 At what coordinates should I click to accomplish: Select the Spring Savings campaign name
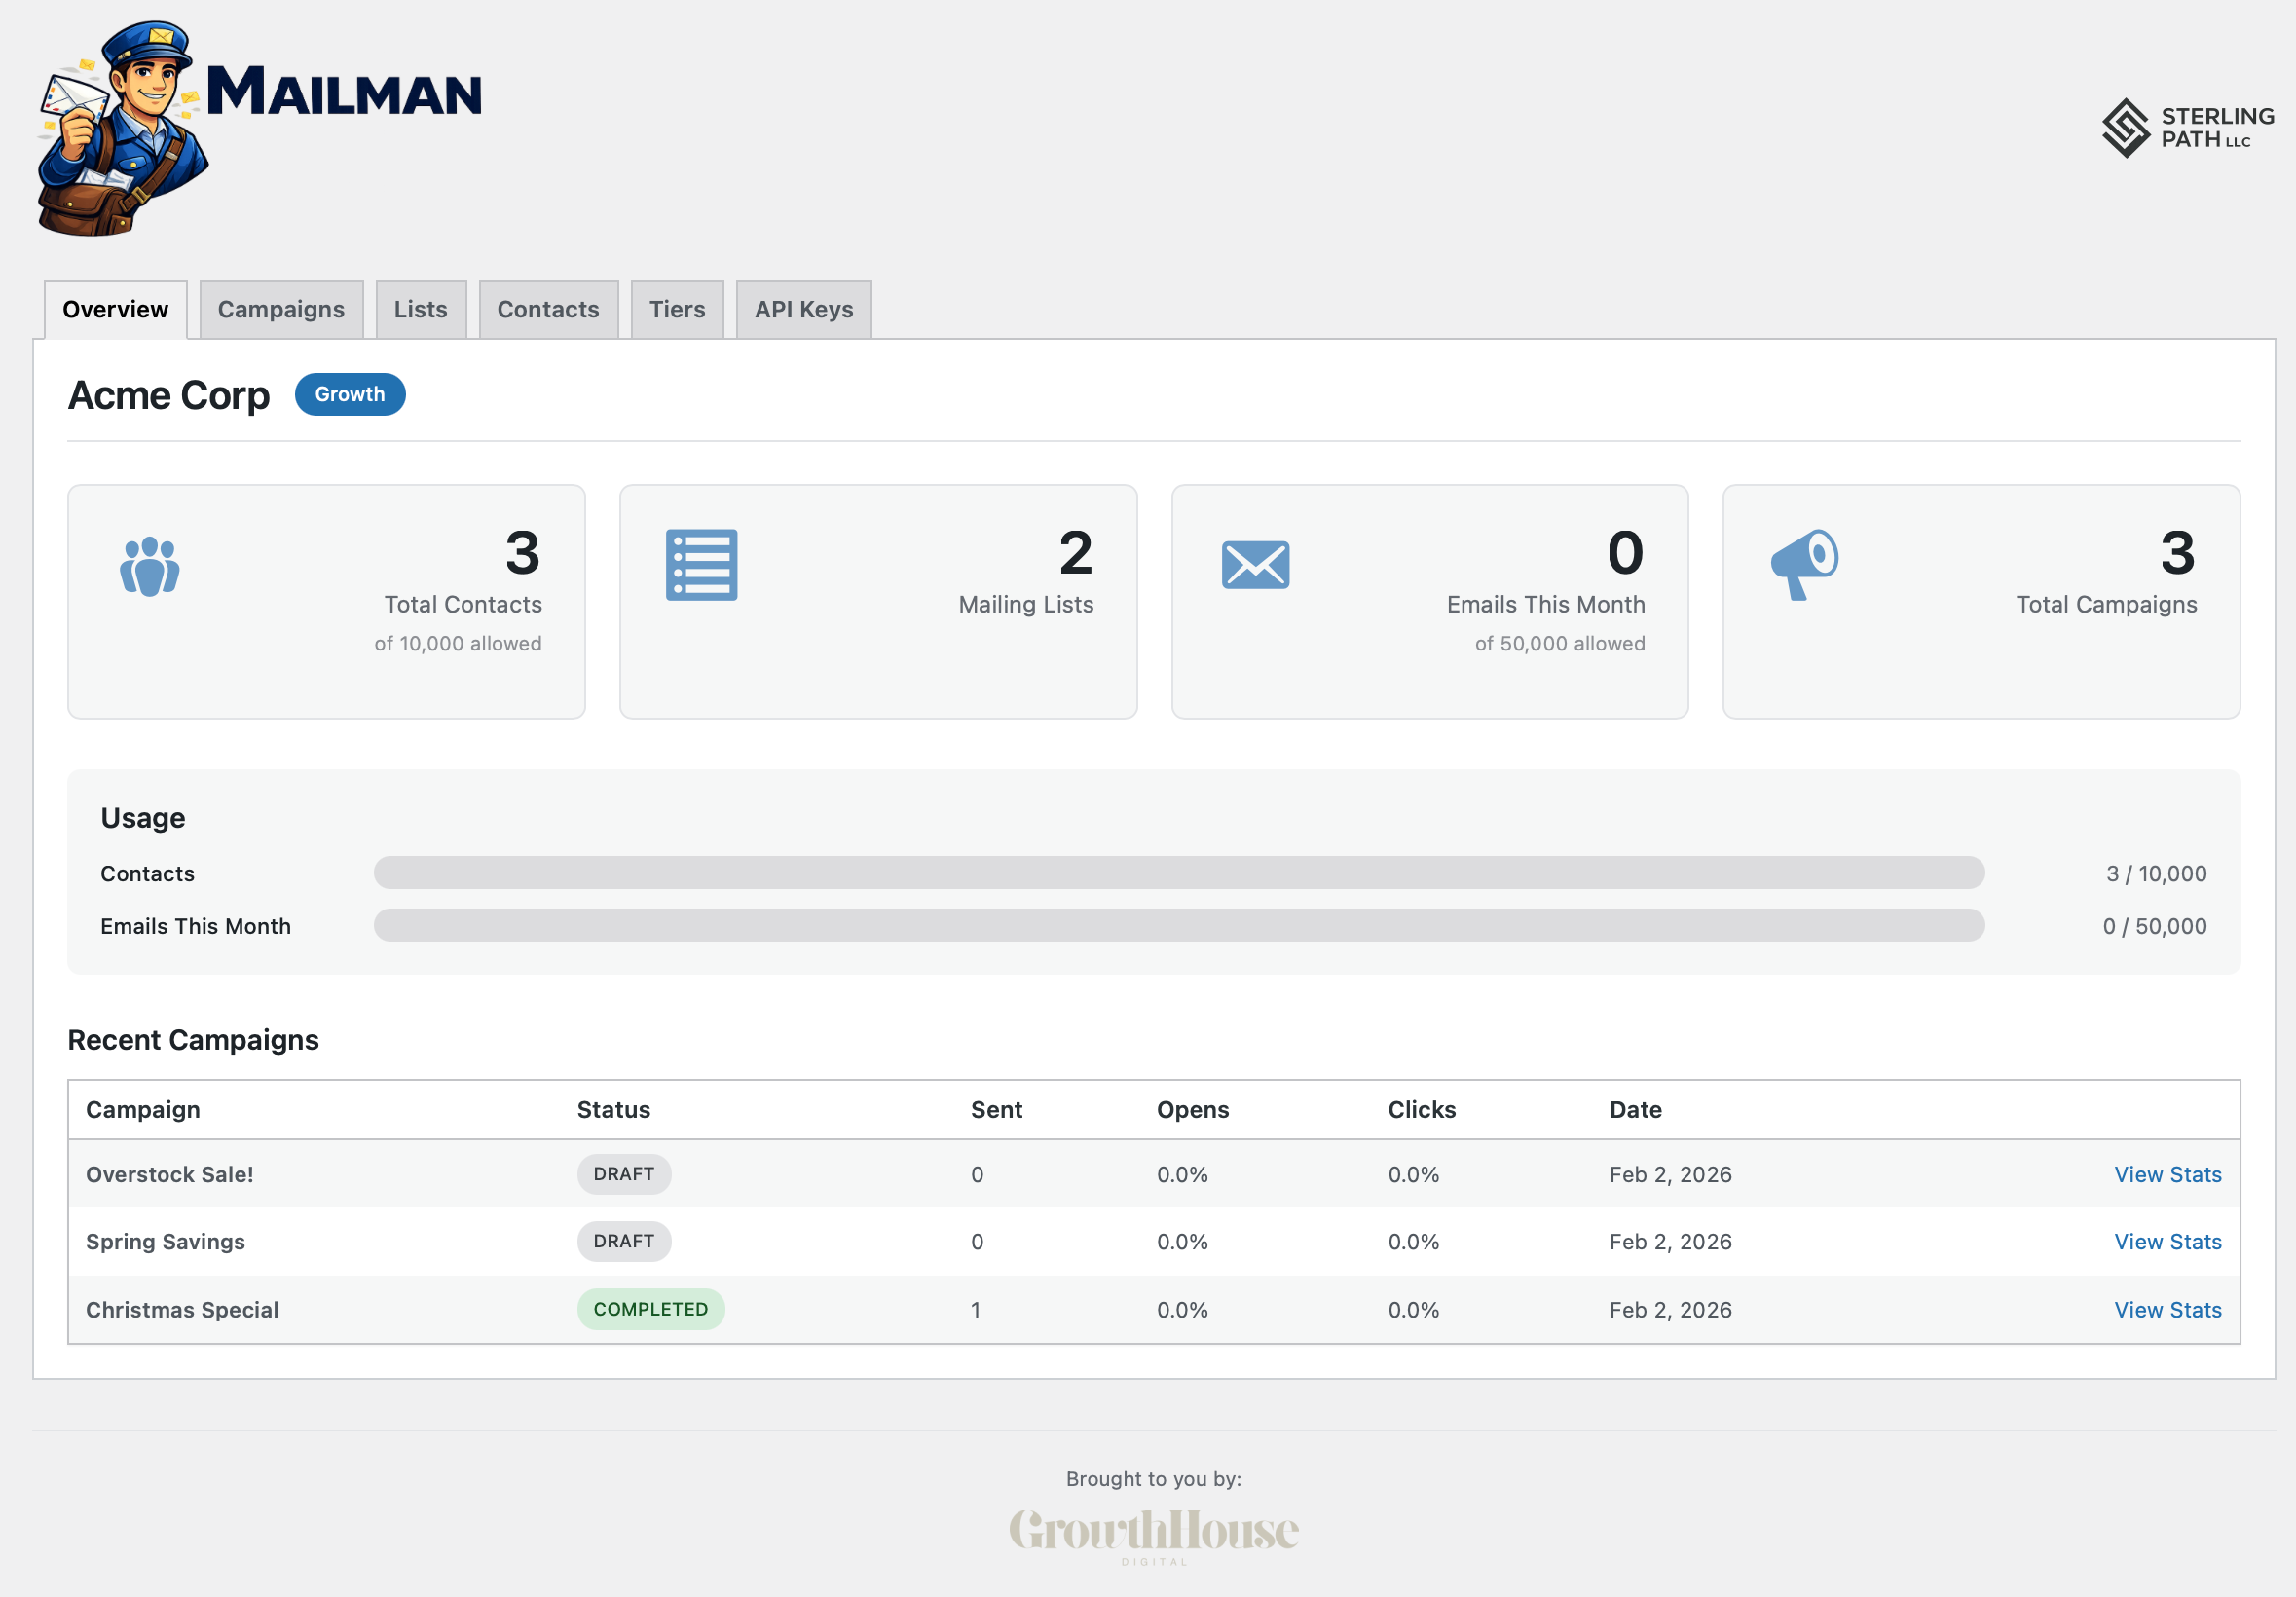[x=164, y=1241]
